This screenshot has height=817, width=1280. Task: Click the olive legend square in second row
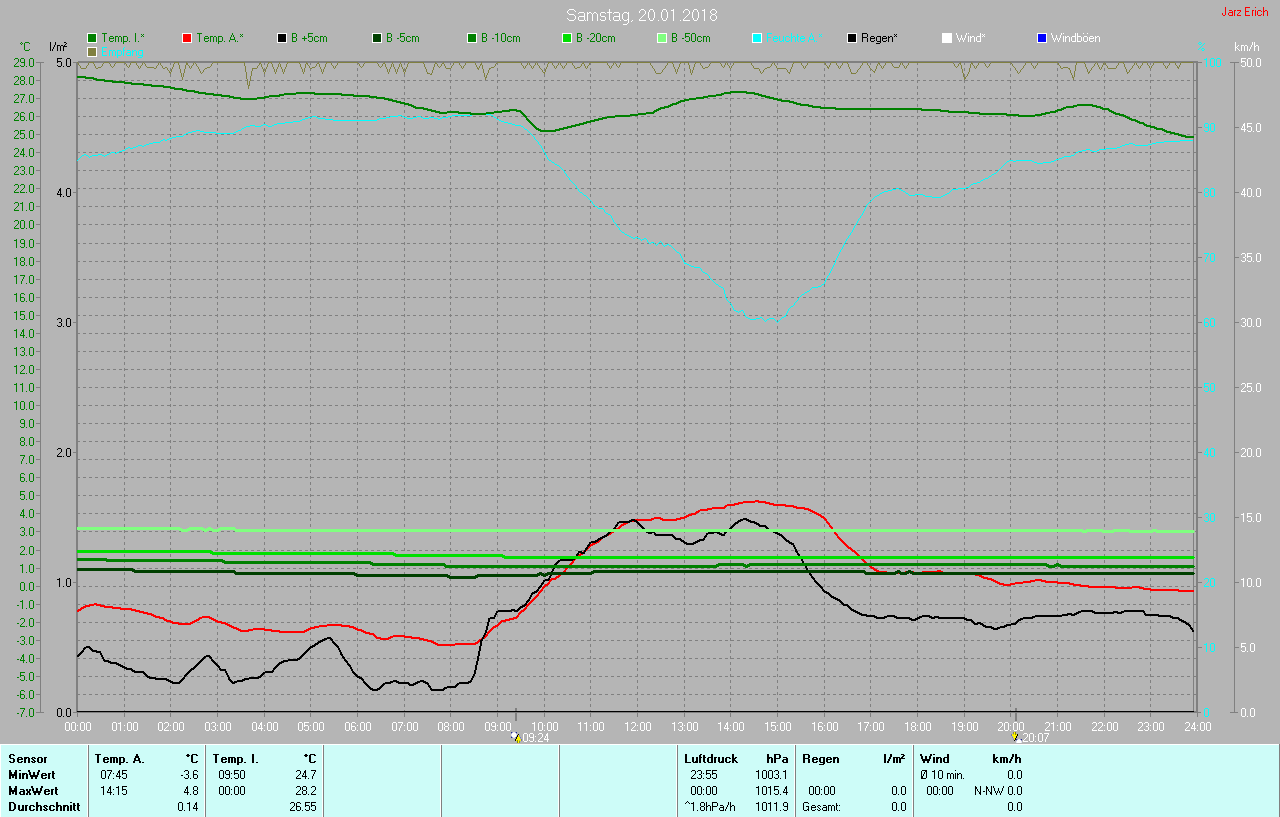[92, 51]
